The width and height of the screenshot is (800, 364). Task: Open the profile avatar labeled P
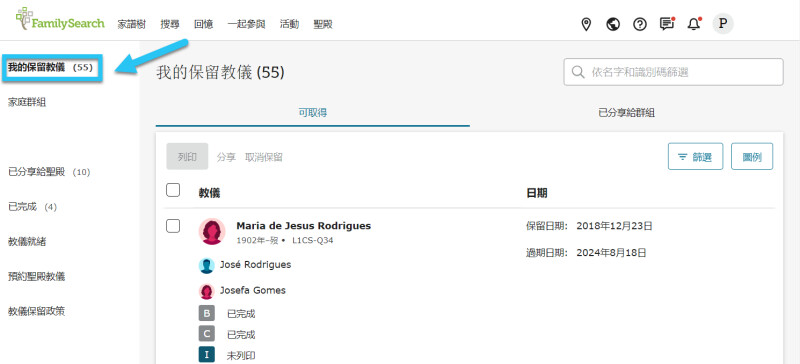click(x=723, y=23)
